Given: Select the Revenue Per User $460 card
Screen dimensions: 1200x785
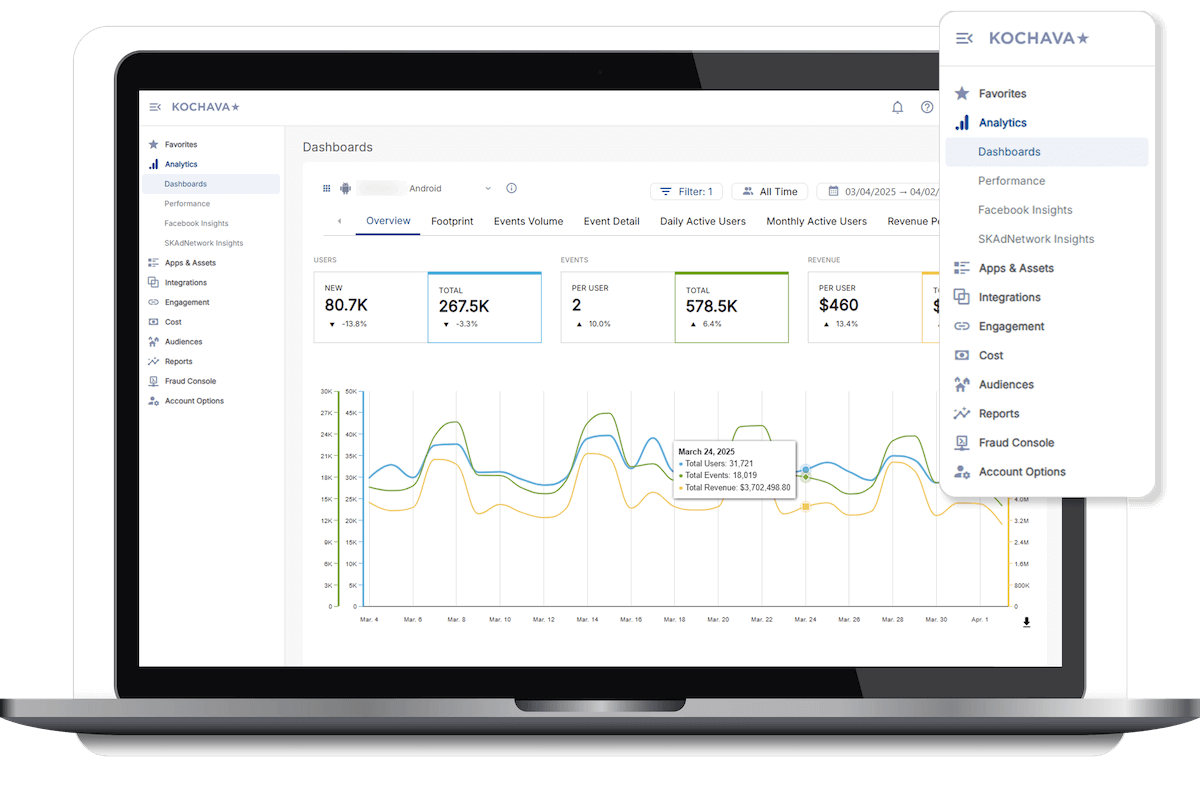Looking at the screenshot, I should [x=864, y=307].
